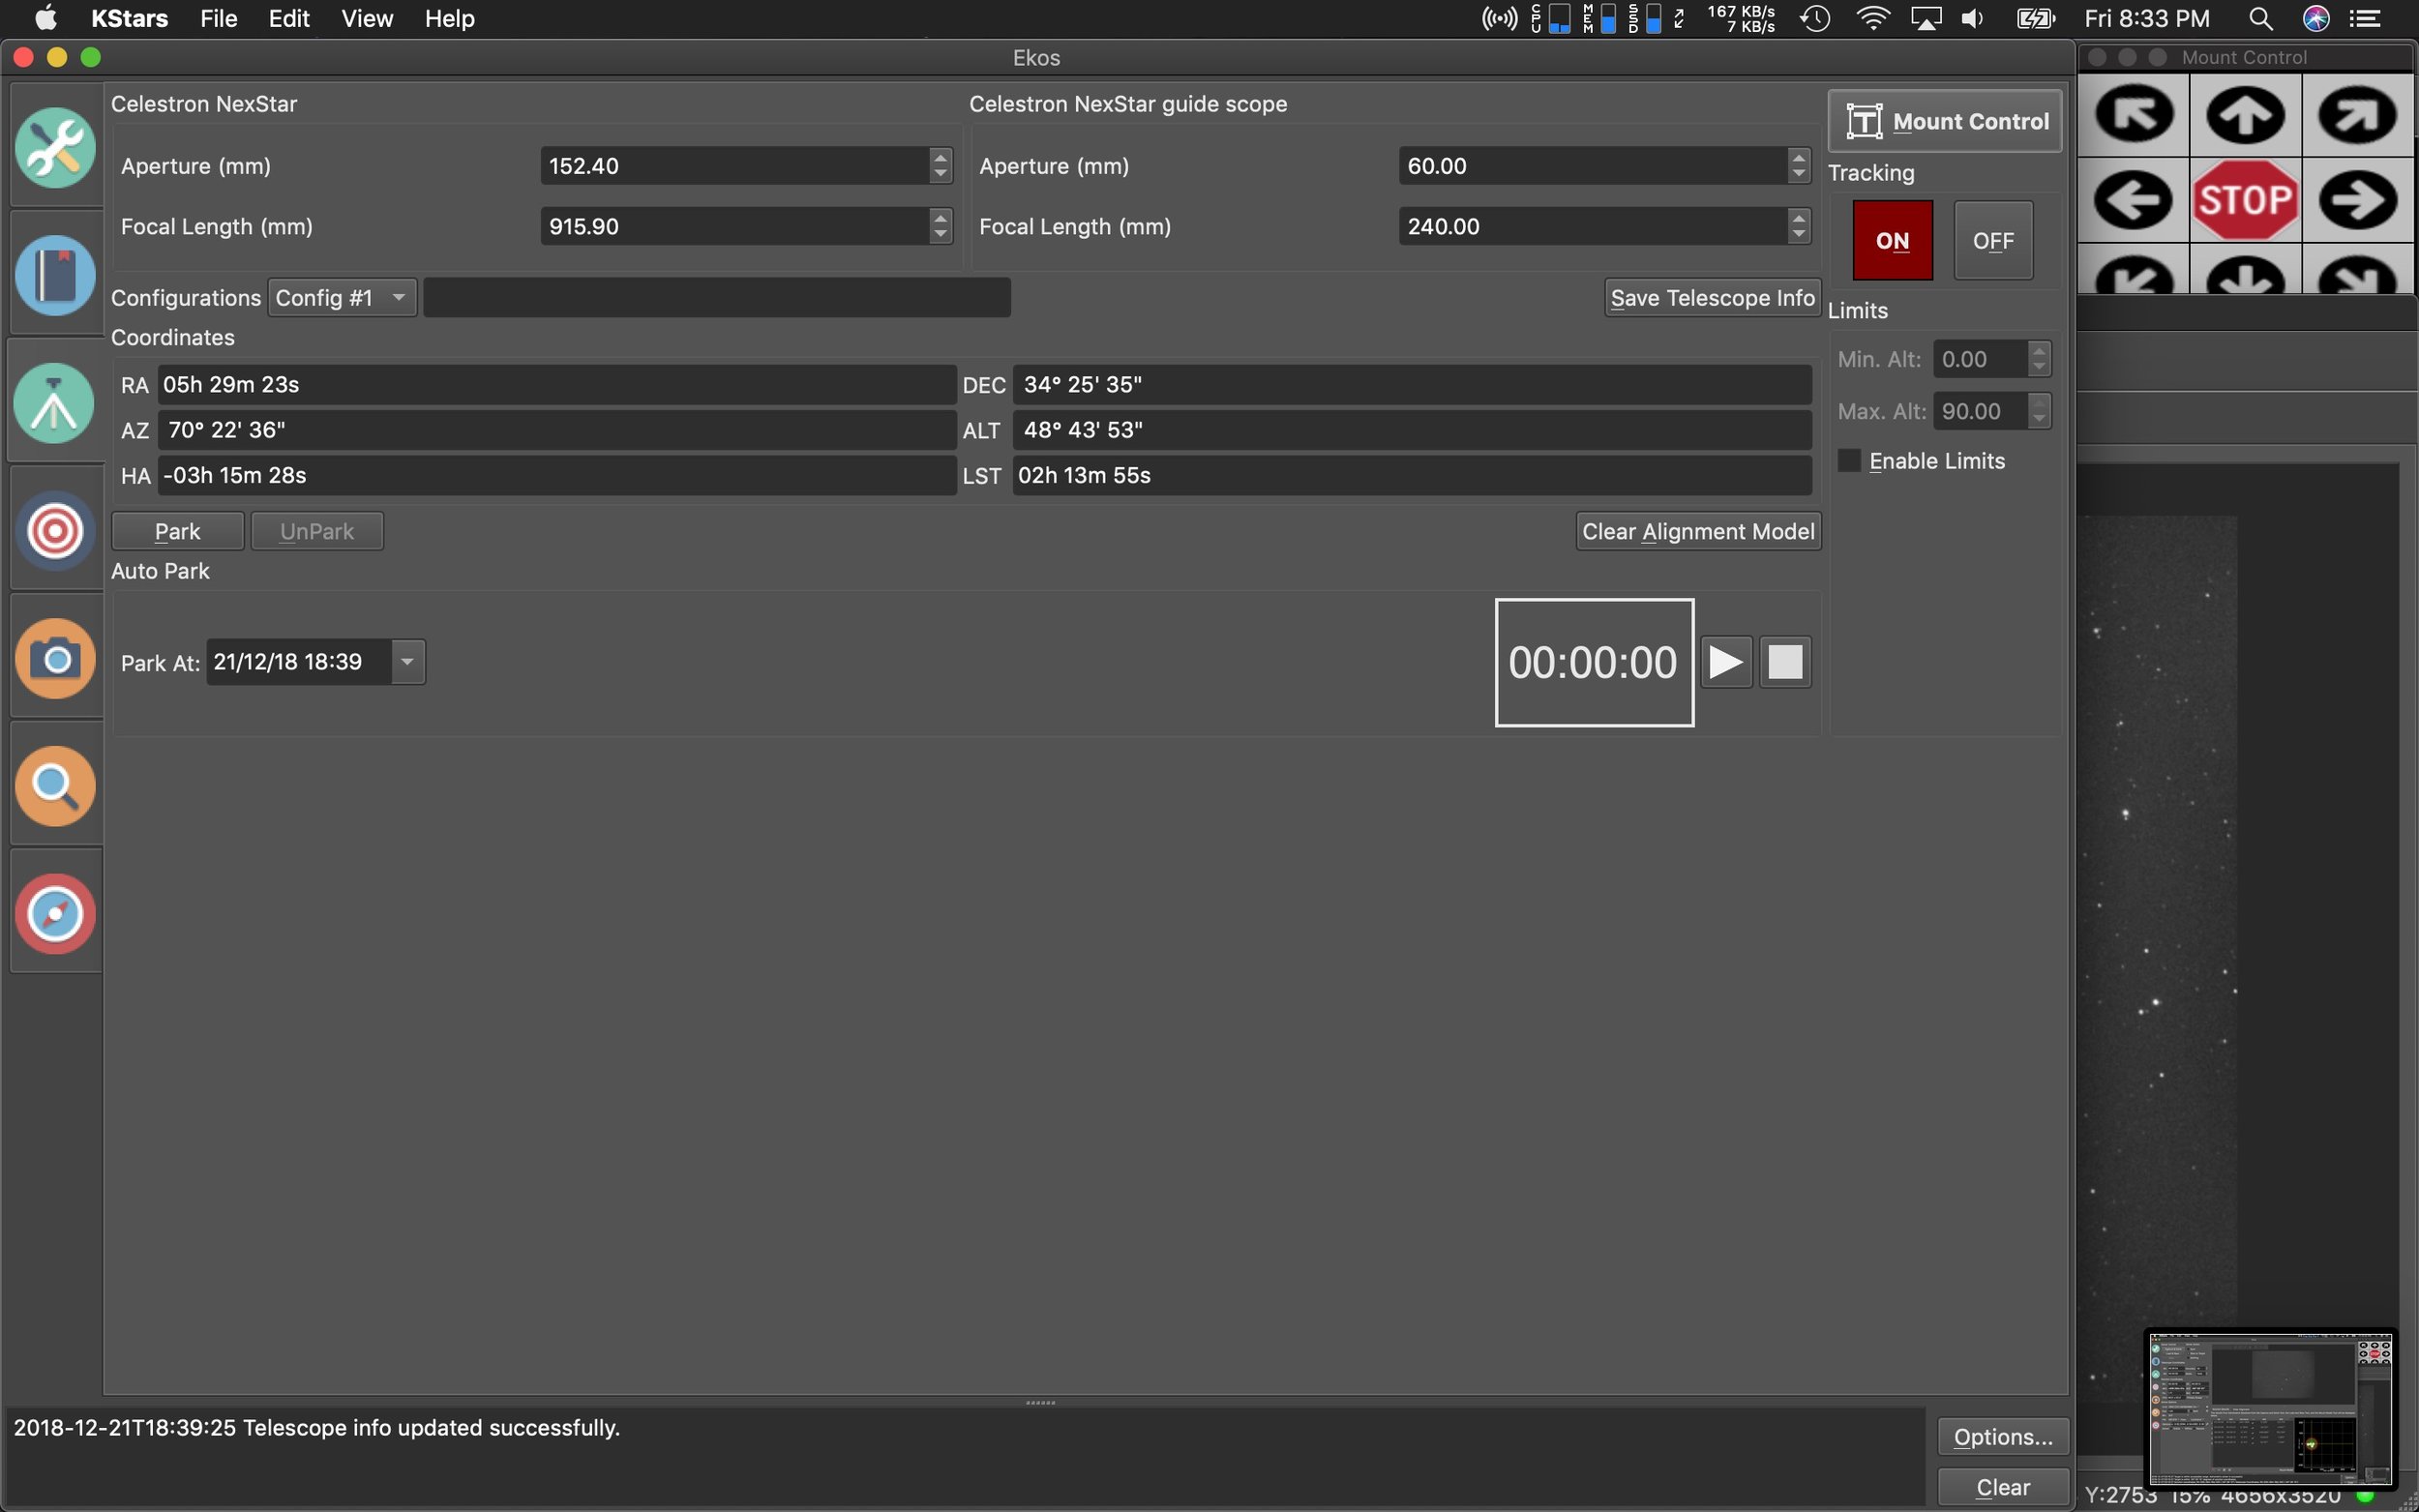
Task: Toggle tracking ON button
Action: tap(1893, 239)
